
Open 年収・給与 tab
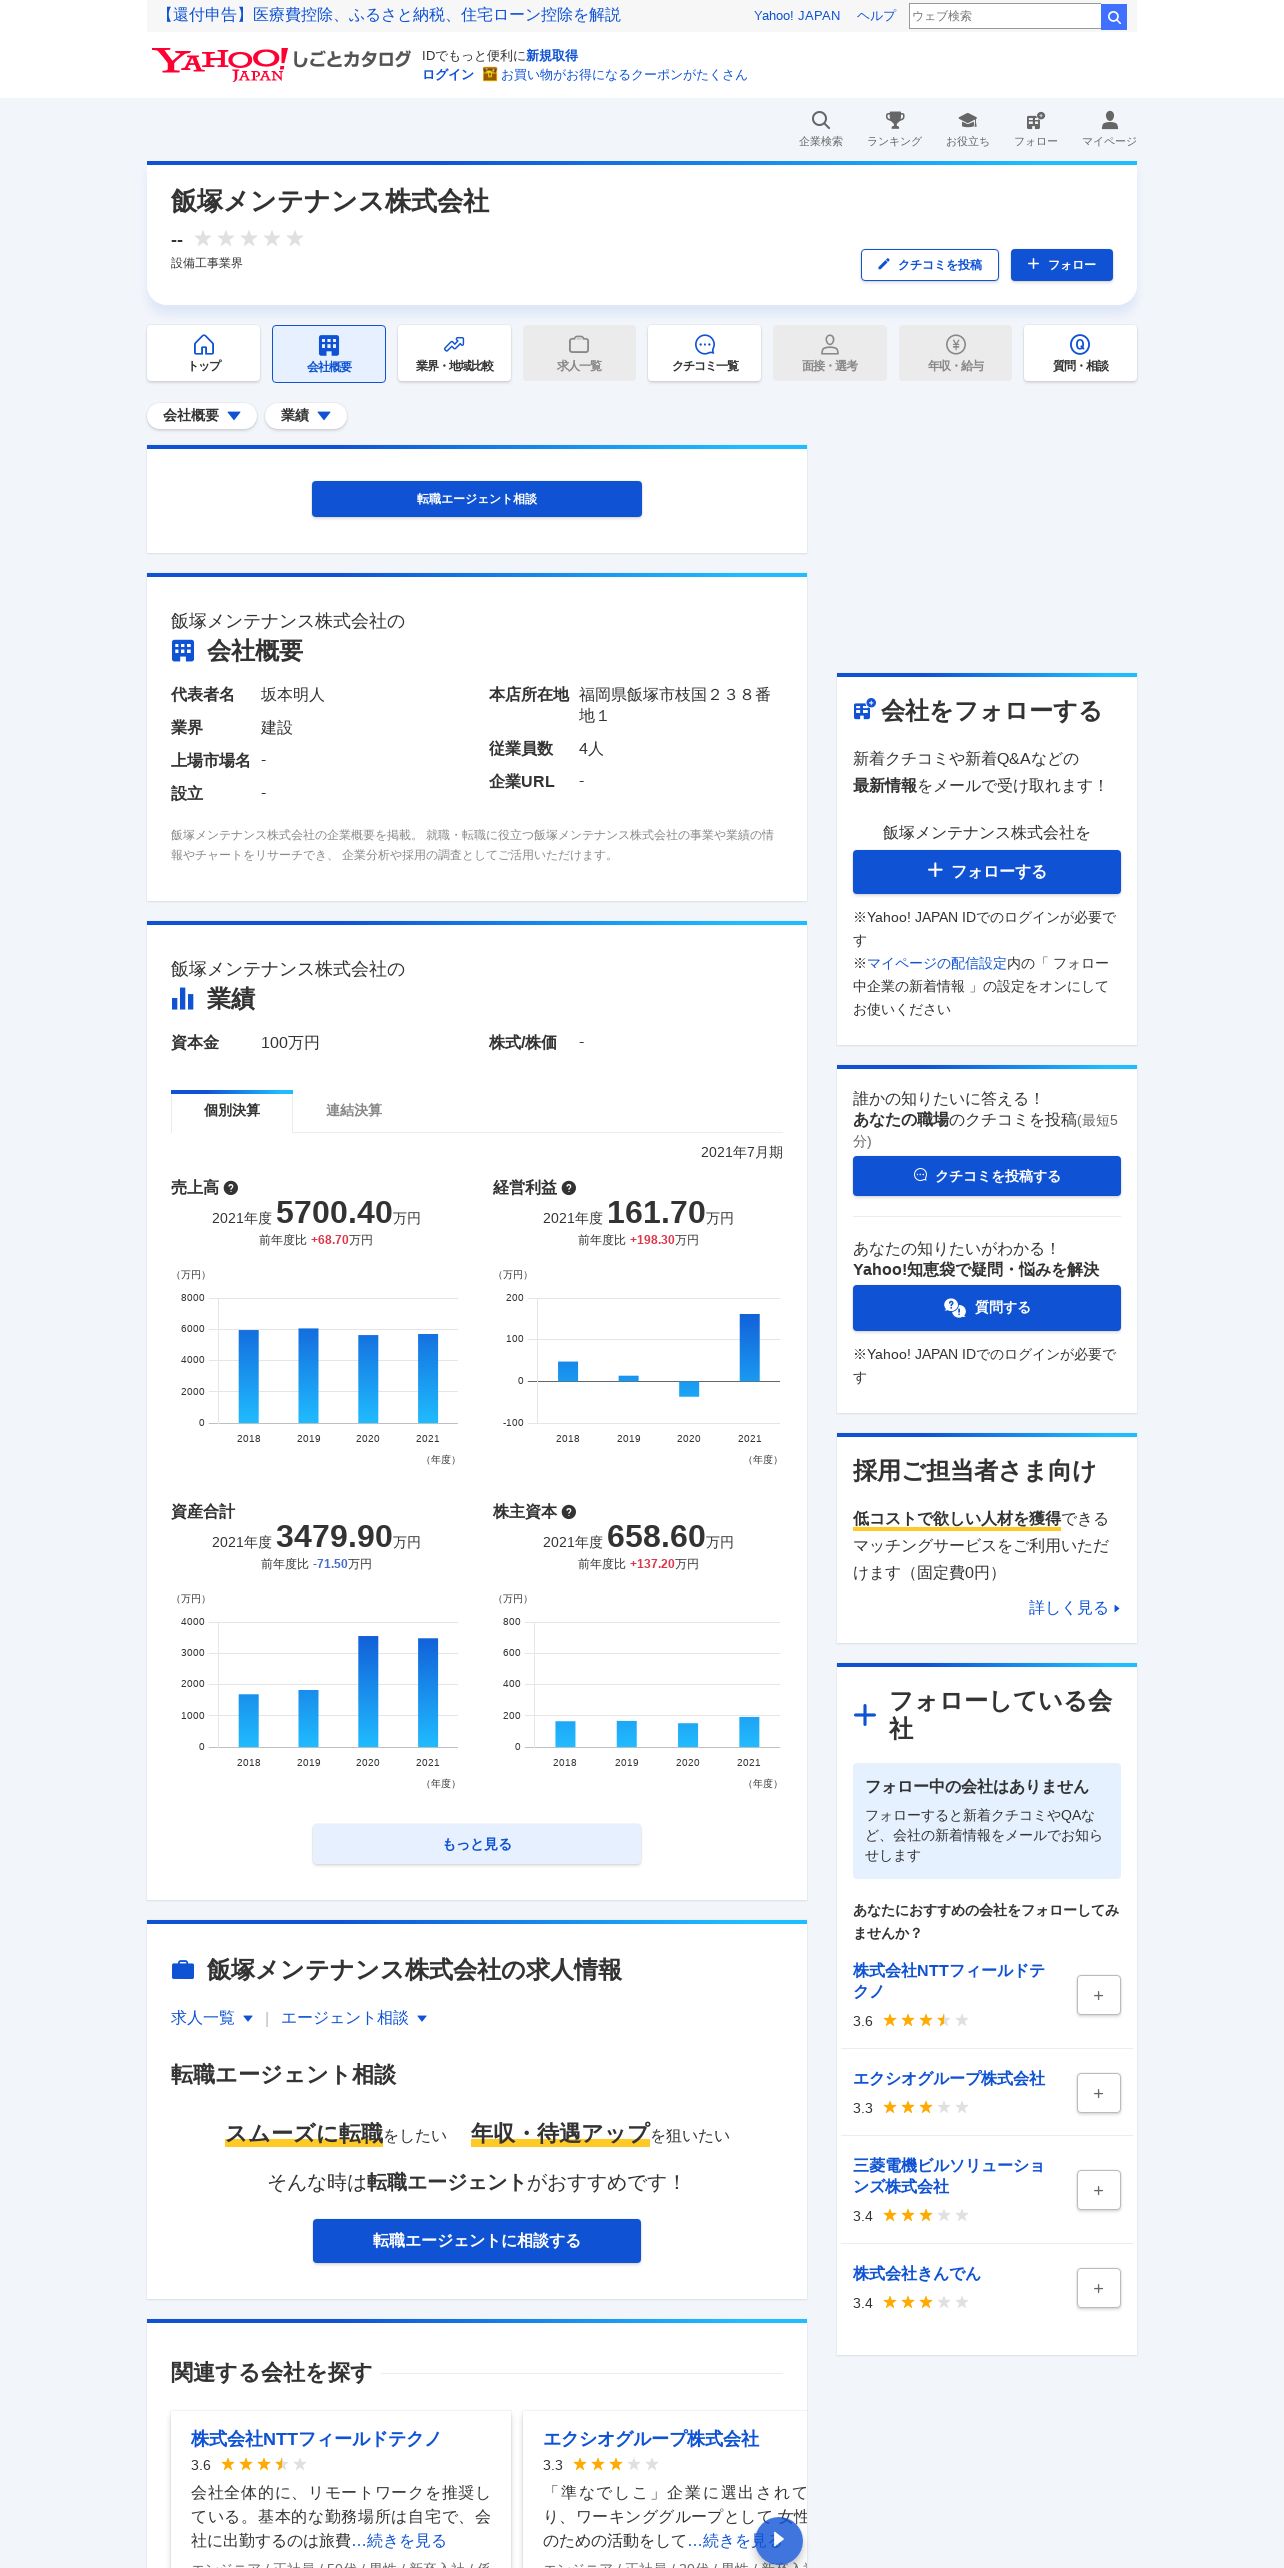pos(955,353)
